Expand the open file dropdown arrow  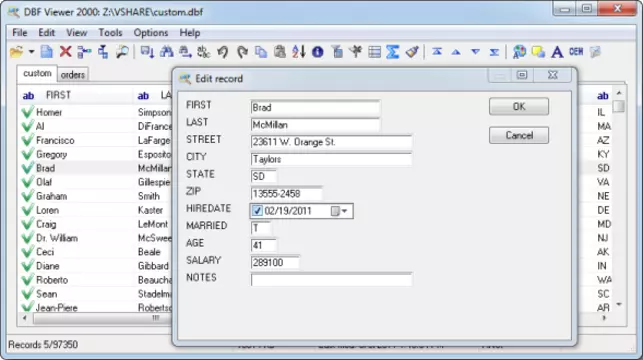tap(31, 52)
